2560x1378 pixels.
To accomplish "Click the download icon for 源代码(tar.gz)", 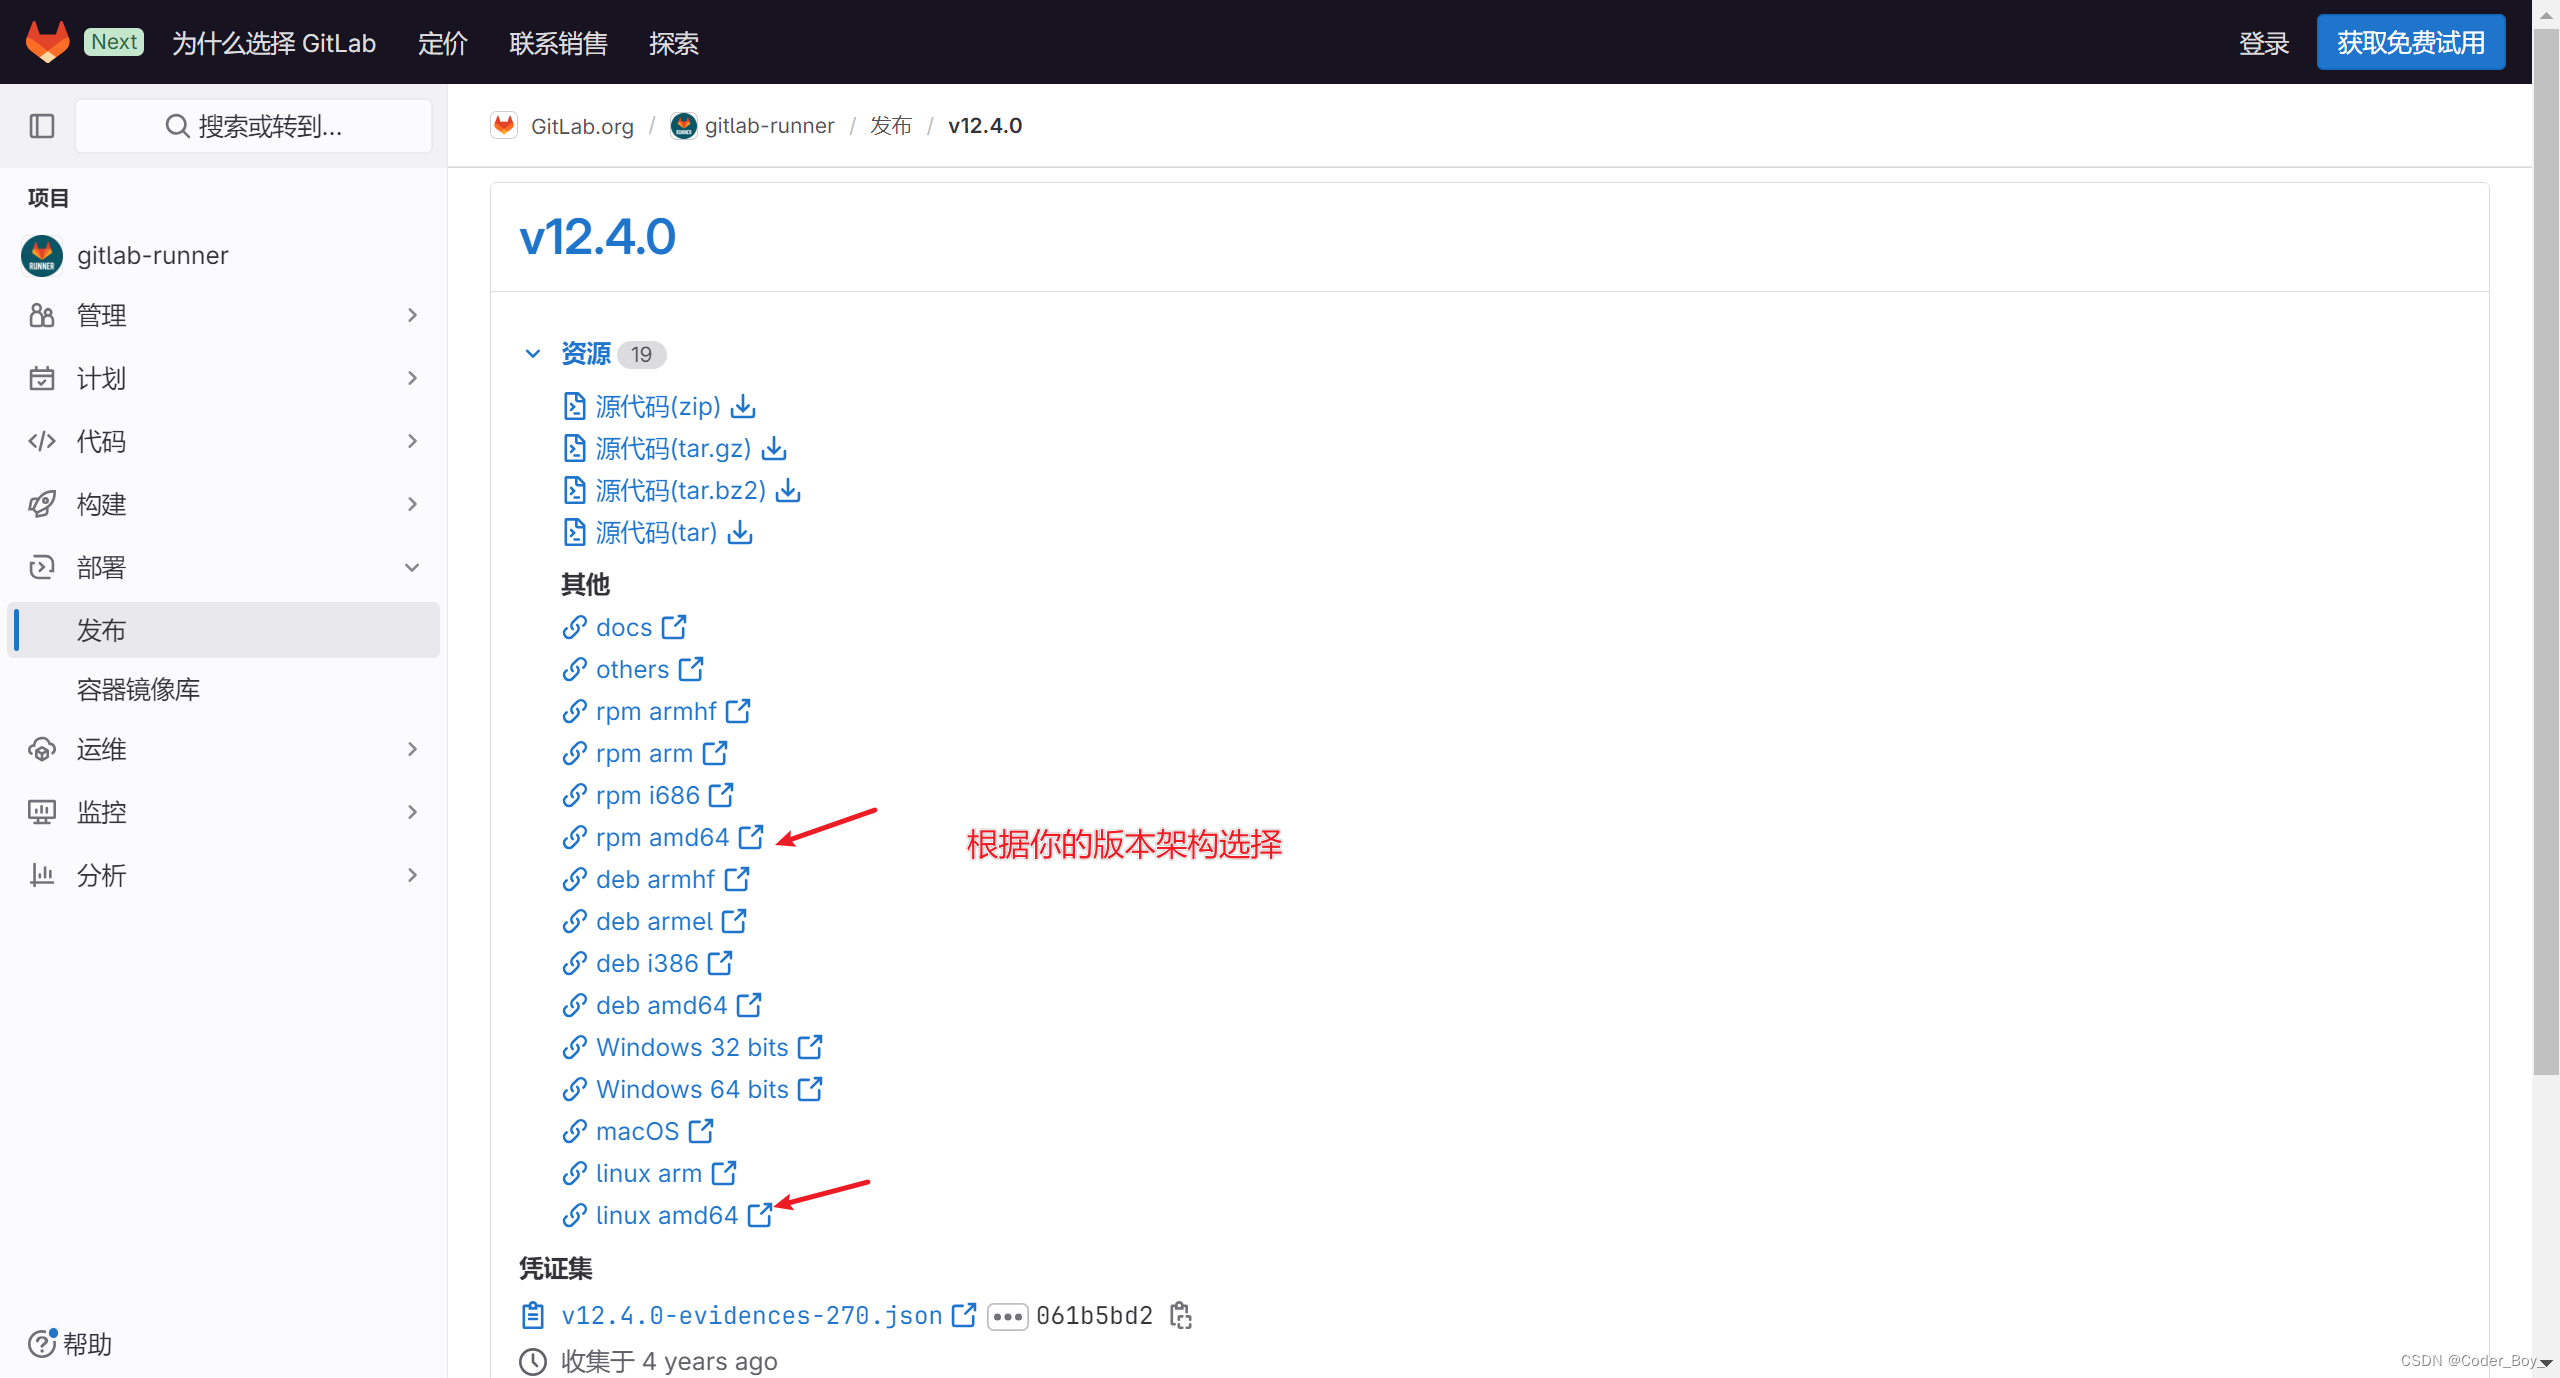I will 774,448.
